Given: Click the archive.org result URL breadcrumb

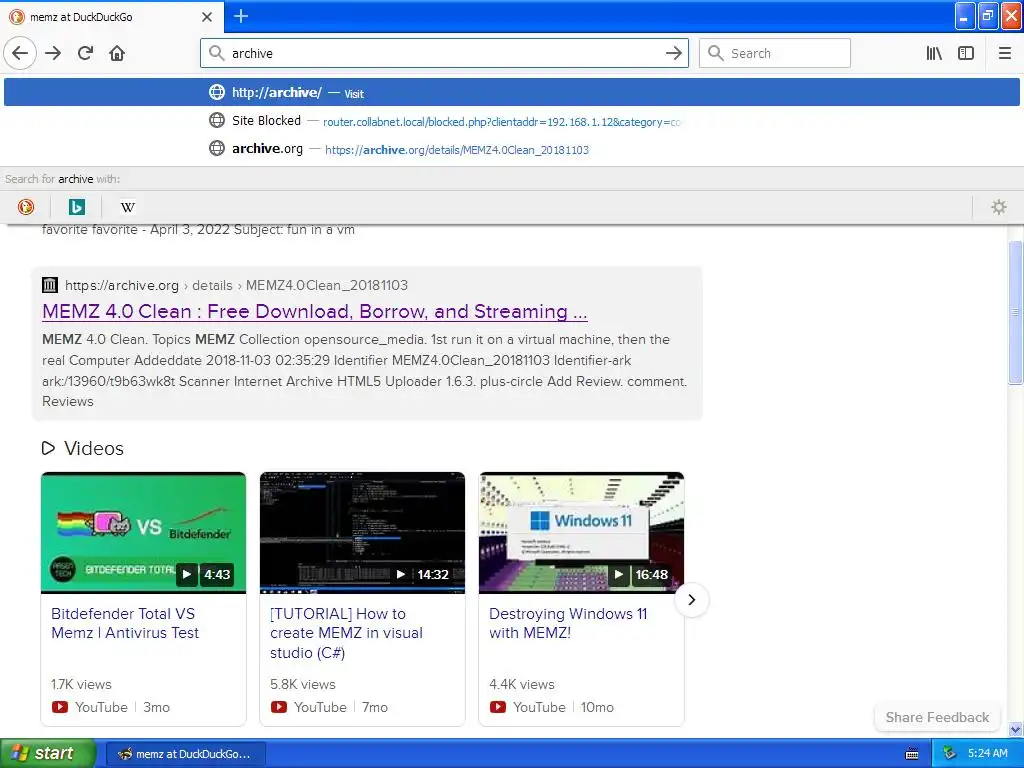Looking at the screenshot, I should point(236,285).
